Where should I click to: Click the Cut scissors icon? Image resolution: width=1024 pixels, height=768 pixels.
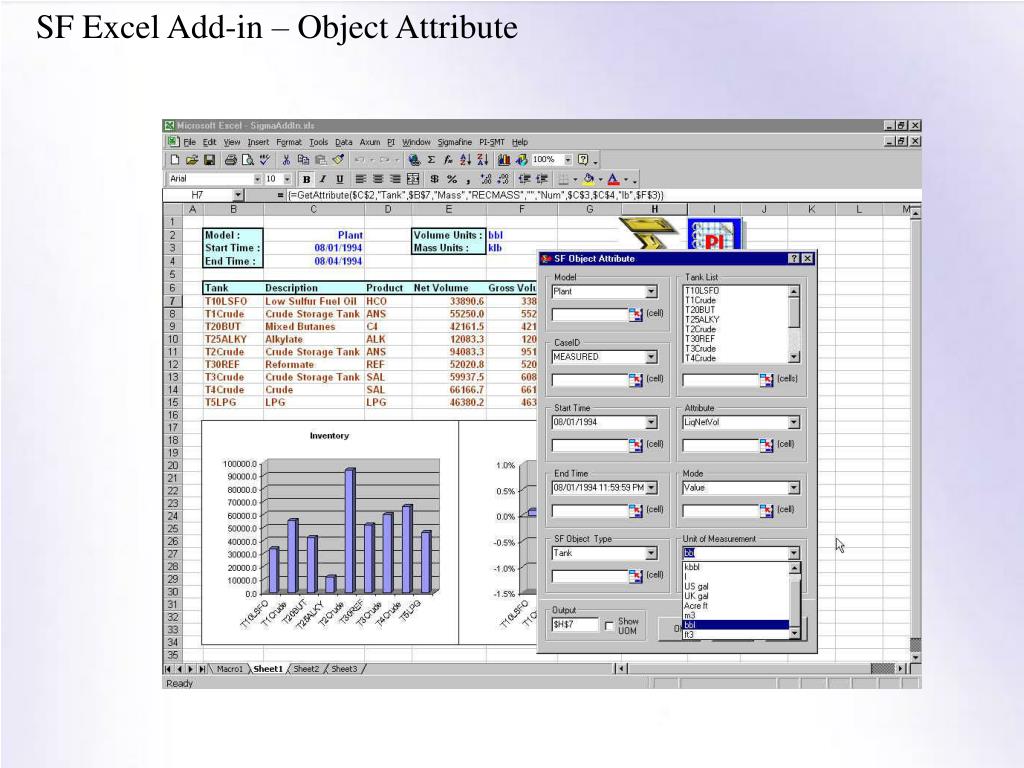click(286, 159)
